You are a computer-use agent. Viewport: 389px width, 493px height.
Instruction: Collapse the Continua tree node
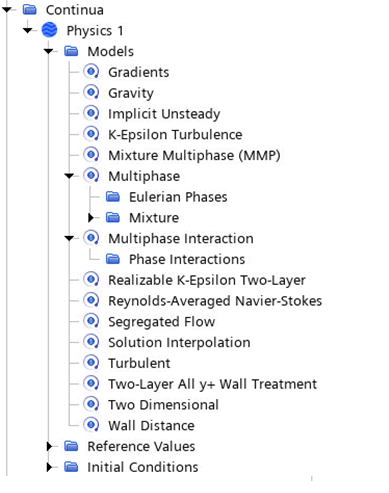tap(7, 10)
